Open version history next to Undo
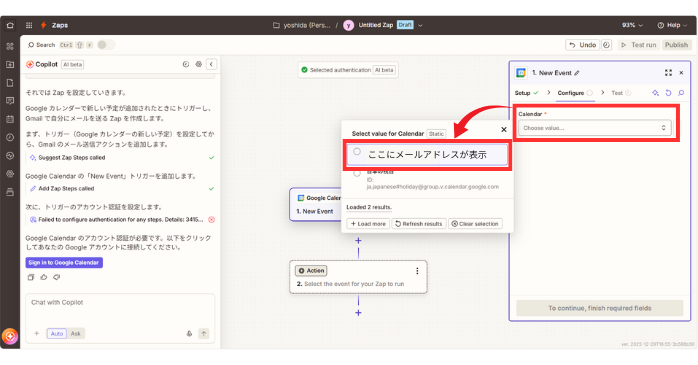The height and width of the screenshot is (365, 698). pos(606,45)
